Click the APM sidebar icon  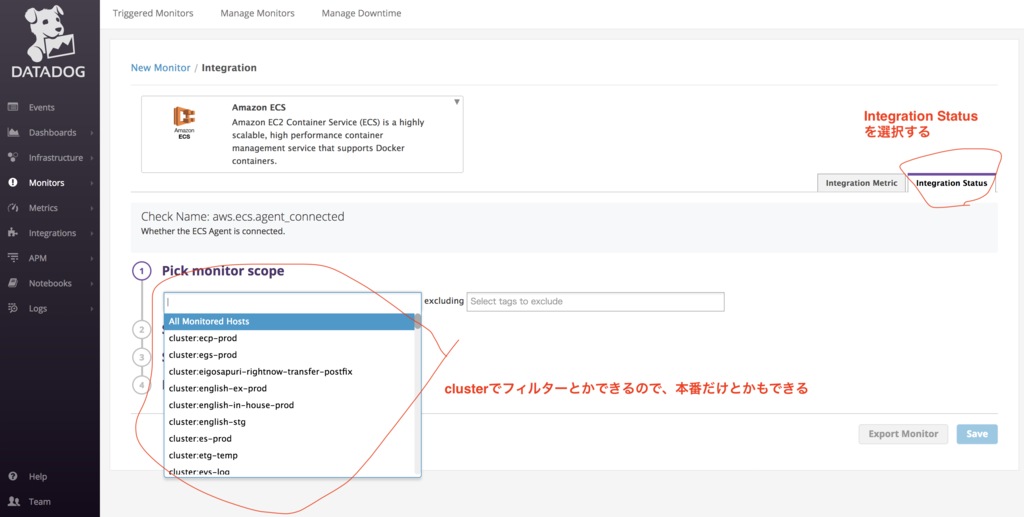coord(13,258)
